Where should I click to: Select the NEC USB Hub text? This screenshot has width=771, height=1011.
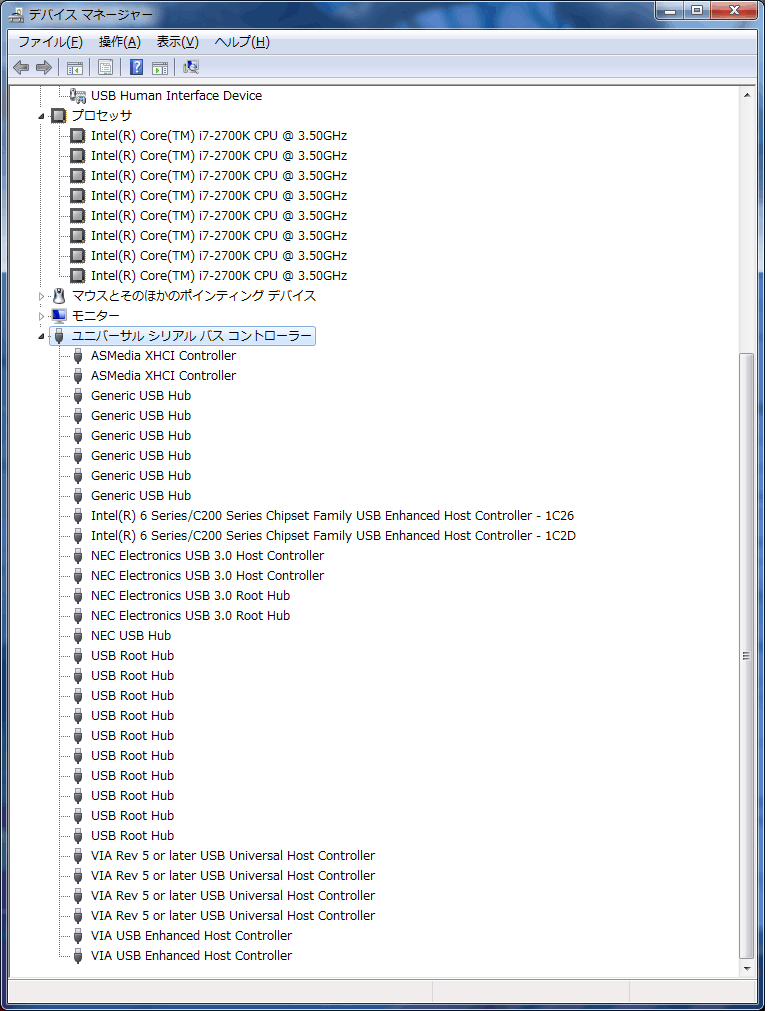coord(131,635)
